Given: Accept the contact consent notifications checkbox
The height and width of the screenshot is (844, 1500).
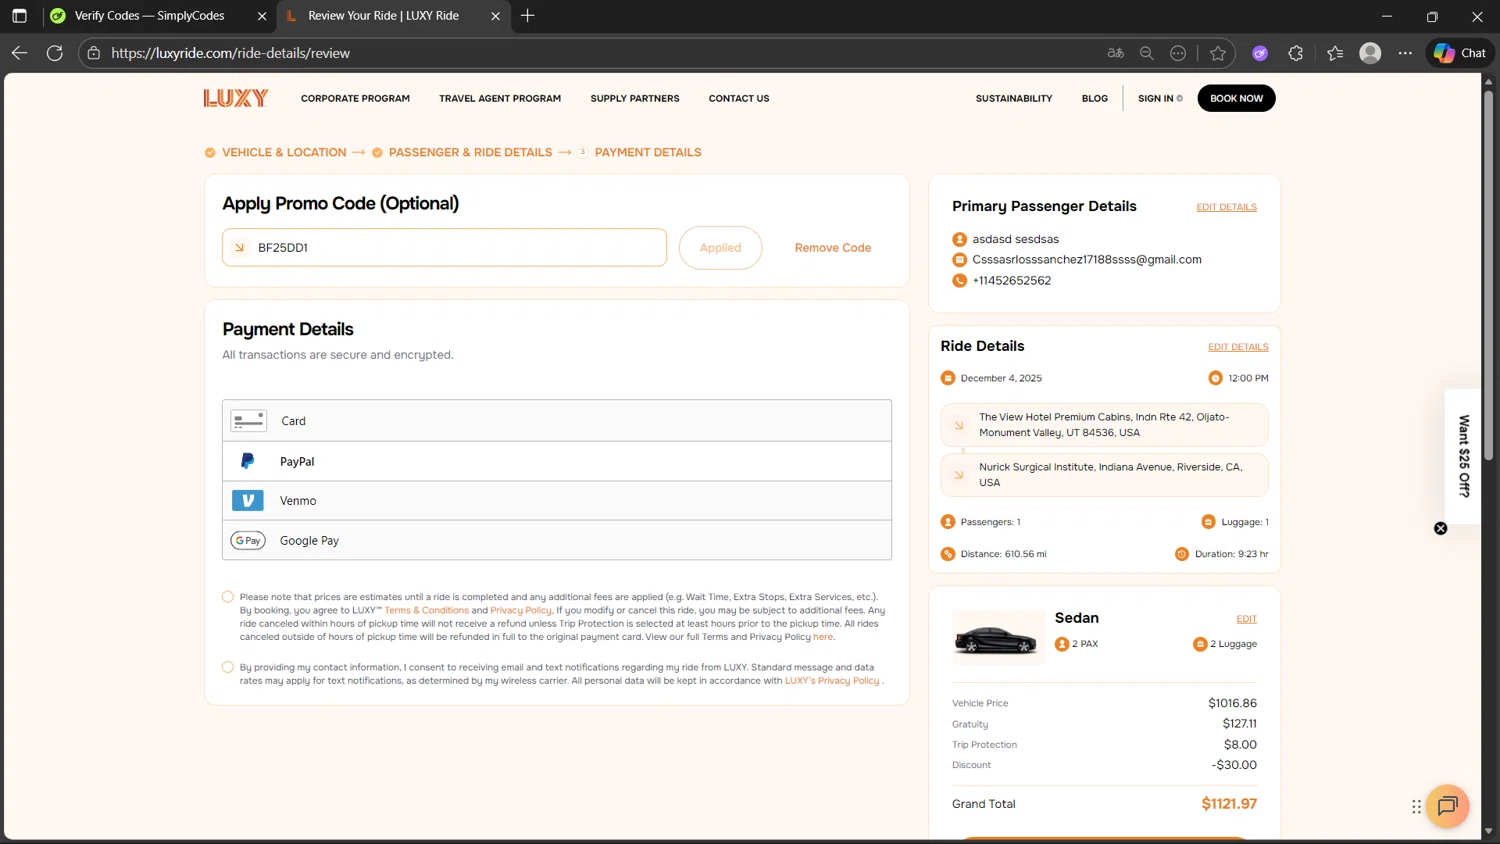Looking at the screenshot, I should pyautogui.click(x=228, y=667).
